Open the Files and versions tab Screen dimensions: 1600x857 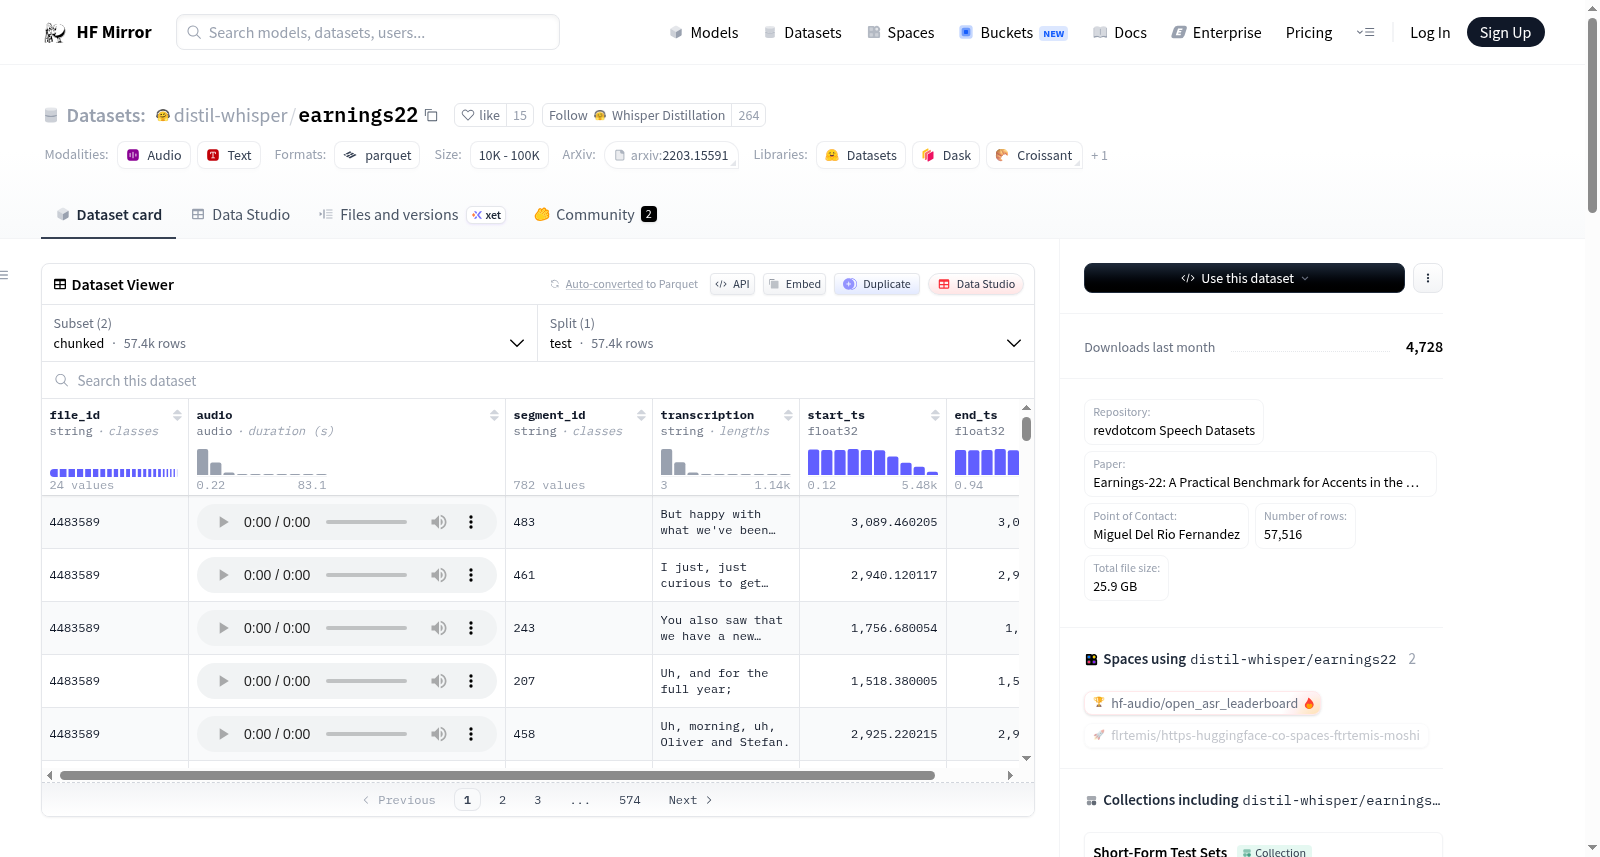[x=412, y=215]
